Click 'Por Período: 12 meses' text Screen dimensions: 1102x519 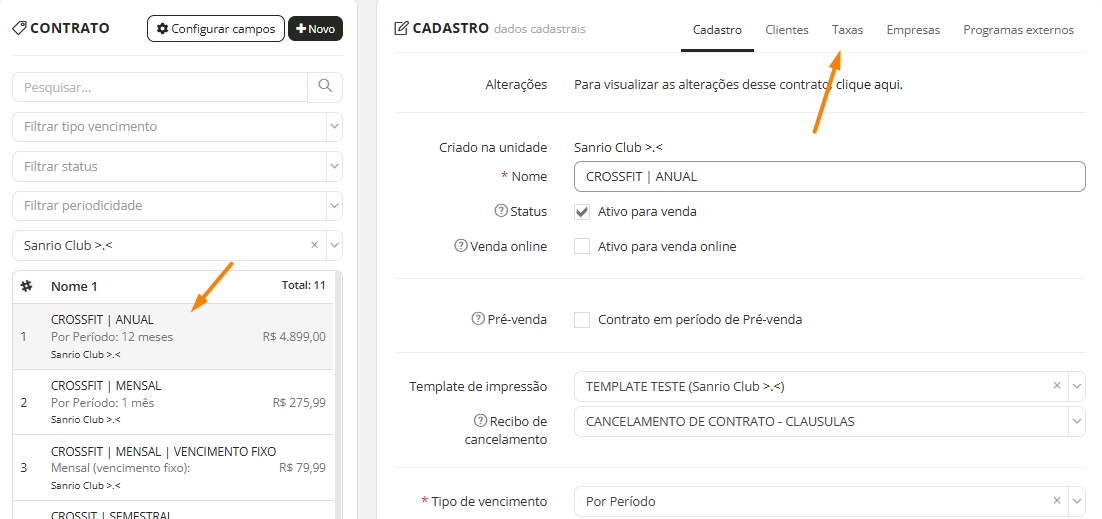pos(112,337)
